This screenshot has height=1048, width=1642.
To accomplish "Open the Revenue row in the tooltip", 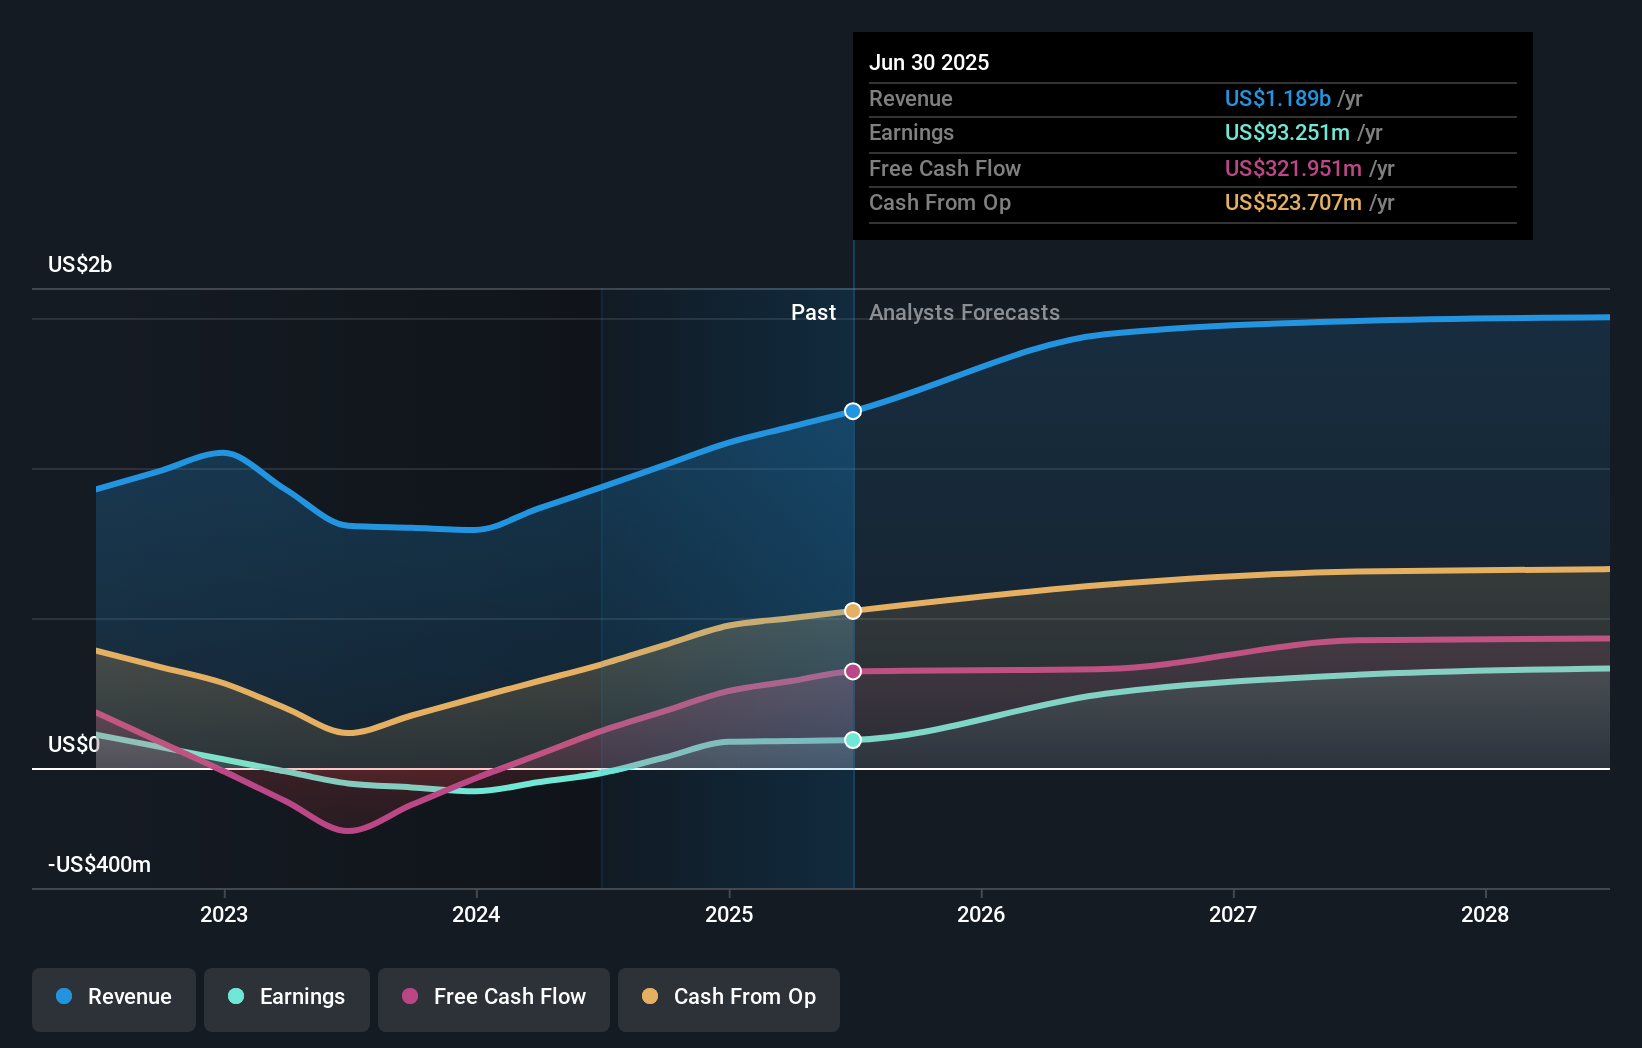I will pyautogui.click(x=1192, y=98).
